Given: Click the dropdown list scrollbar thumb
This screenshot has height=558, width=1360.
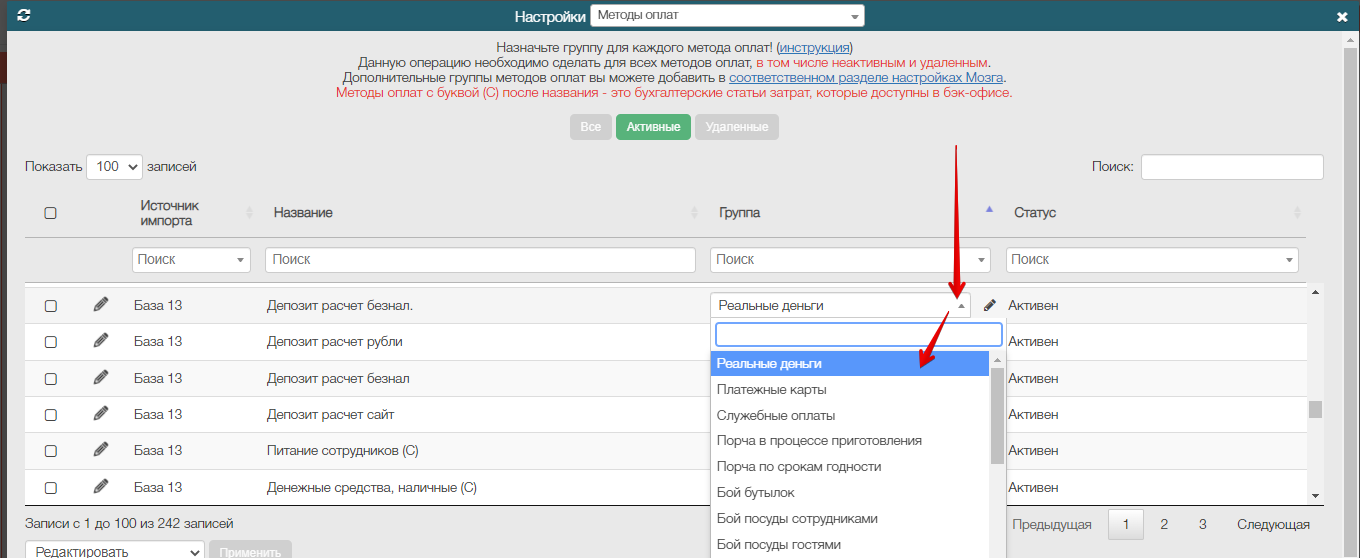Looking at the screenshot, I should [x=997, y=415].
